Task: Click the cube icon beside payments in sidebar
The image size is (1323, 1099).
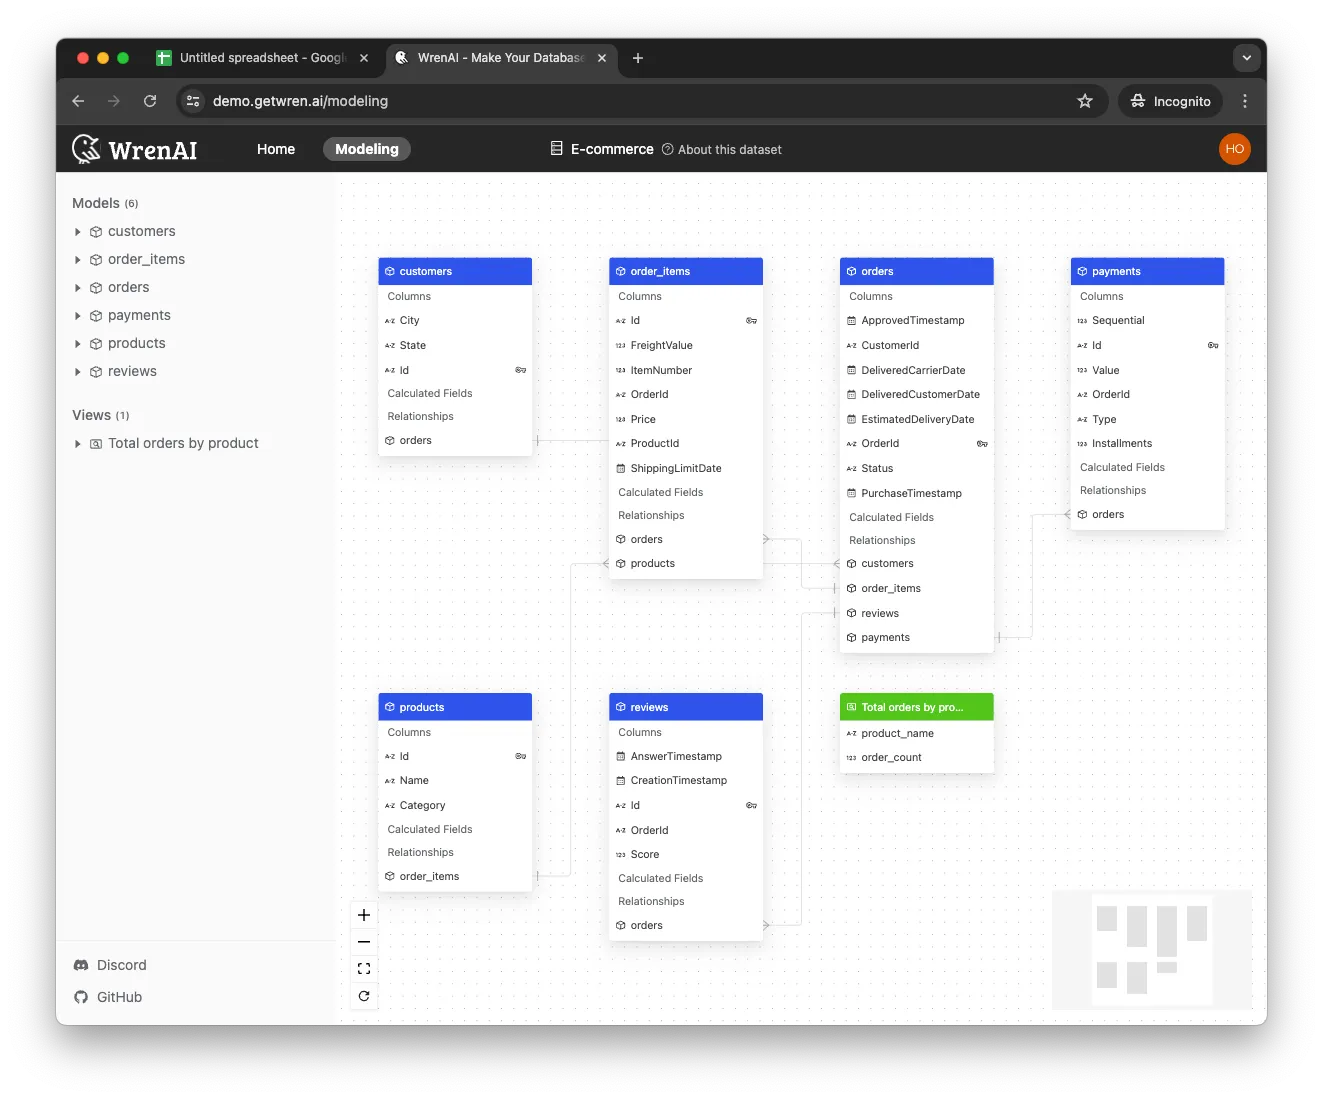Action: click(96, 315)
